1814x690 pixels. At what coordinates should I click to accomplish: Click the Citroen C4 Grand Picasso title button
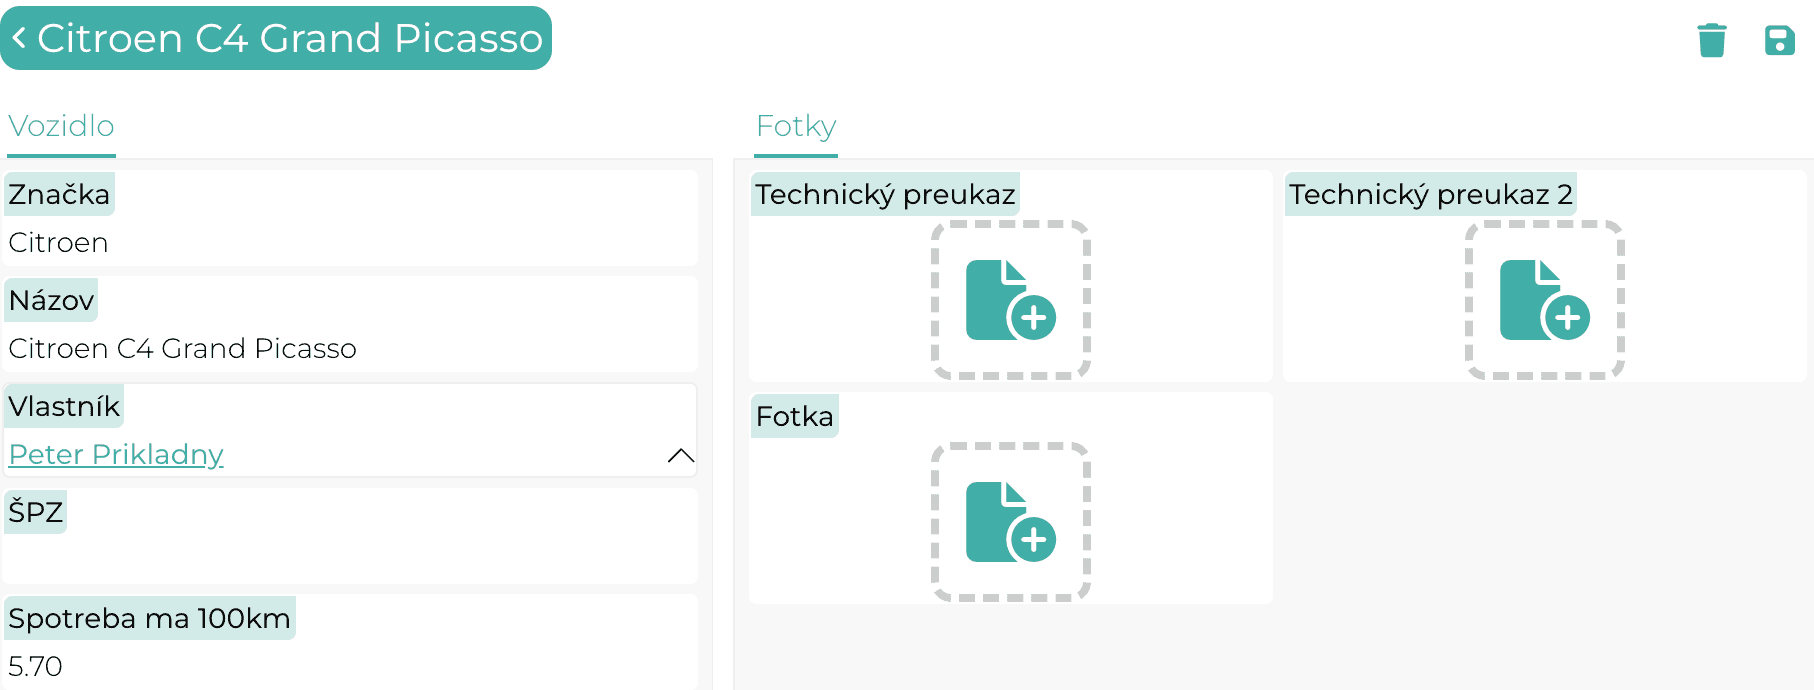coord(276,38)
